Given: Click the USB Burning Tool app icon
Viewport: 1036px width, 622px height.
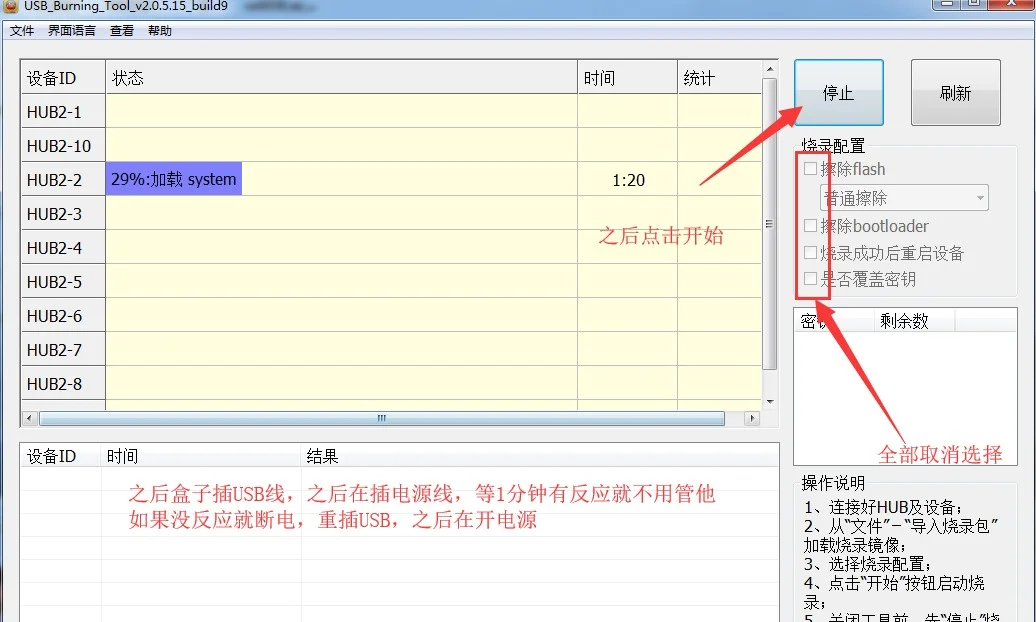Looking at the screenshot, I should click(x=10, y=6).
